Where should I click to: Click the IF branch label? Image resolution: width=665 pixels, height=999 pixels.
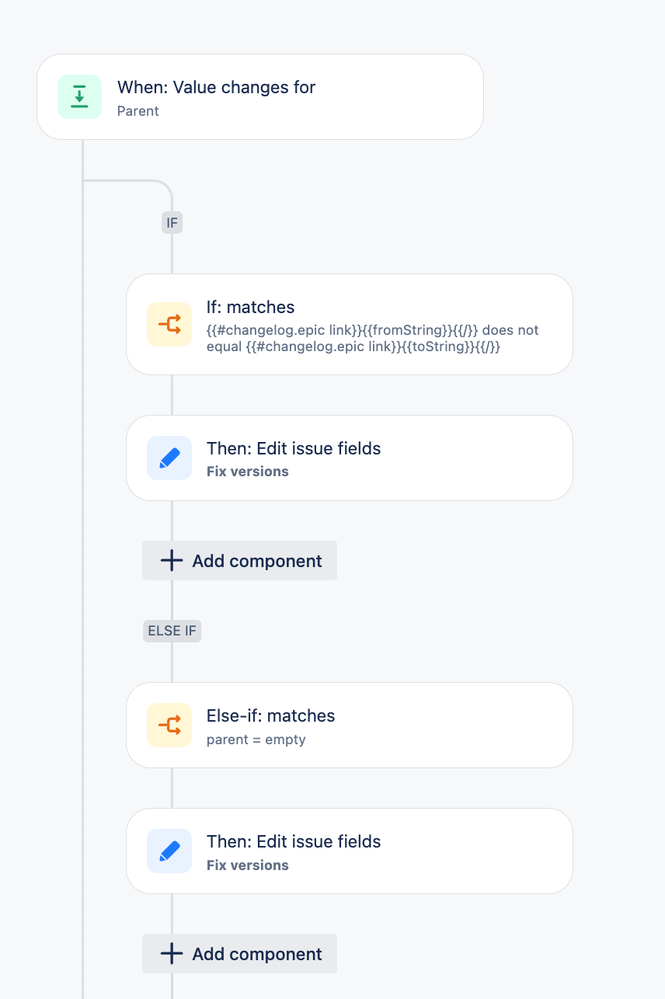[172, 223]
